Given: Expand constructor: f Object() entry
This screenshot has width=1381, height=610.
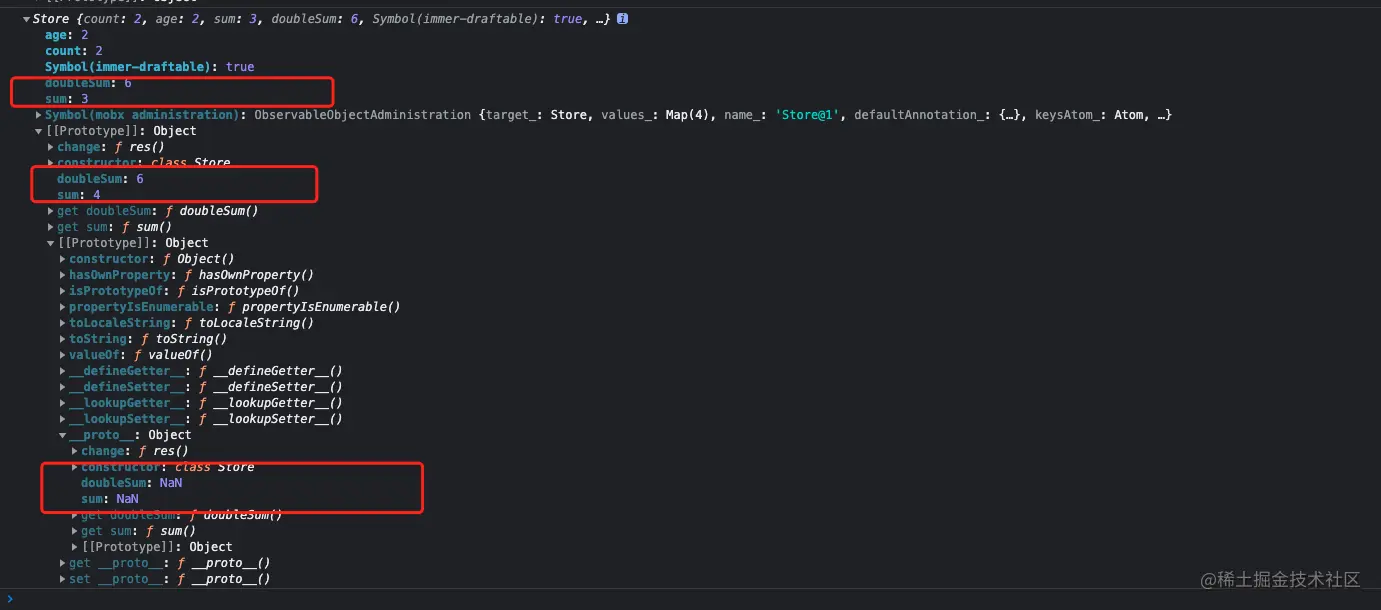Looking at the screenshot, I should [63, 259].
